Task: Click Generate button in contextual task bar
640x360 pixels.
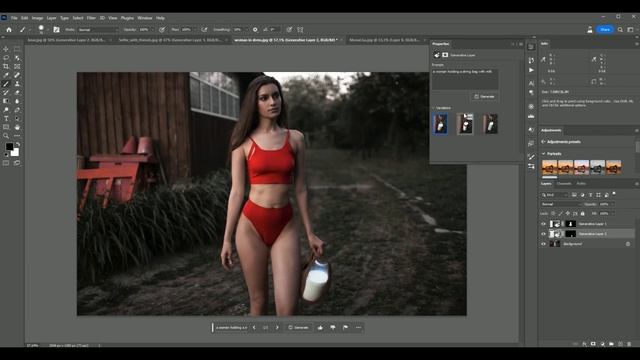Action: (299, 327)
